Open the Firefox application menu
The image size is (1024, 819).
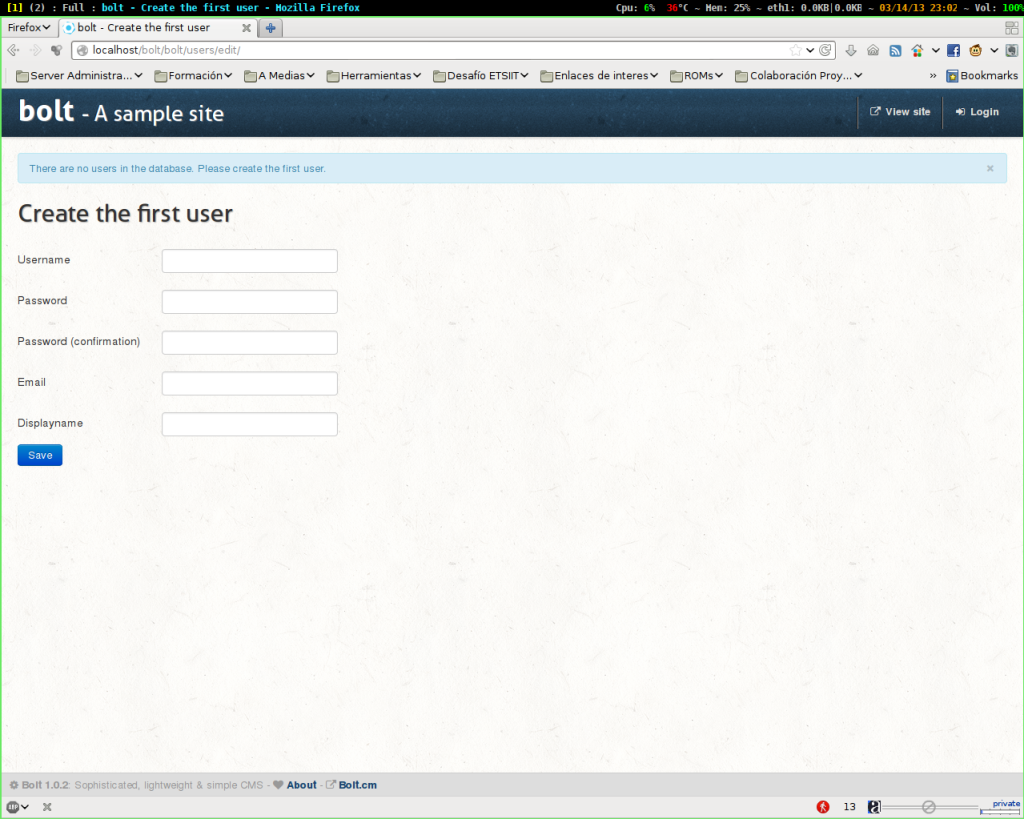click(29, 27)
